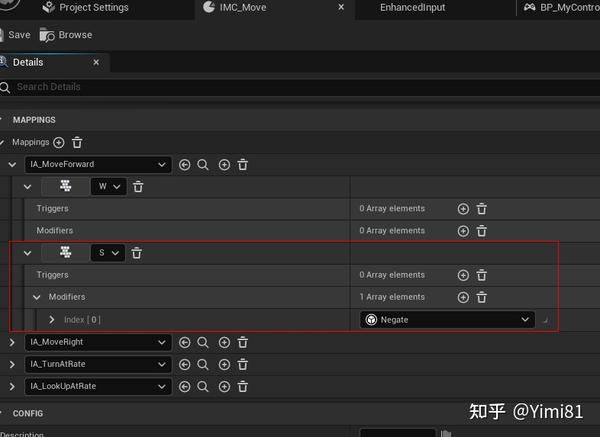Add a modifier to the W key
Screen dimensions: 600x437
point(463,231)
